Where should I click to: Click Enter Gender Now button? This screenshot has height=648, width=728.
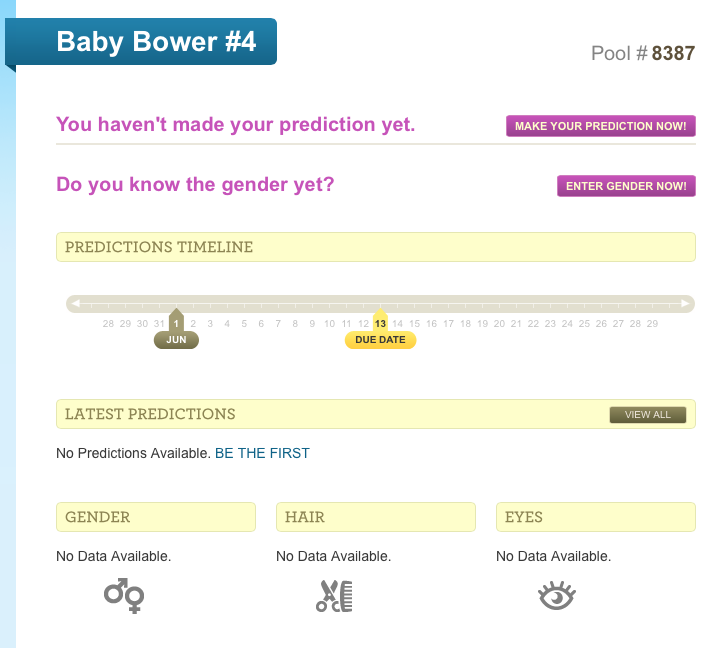tap(626, 186)
